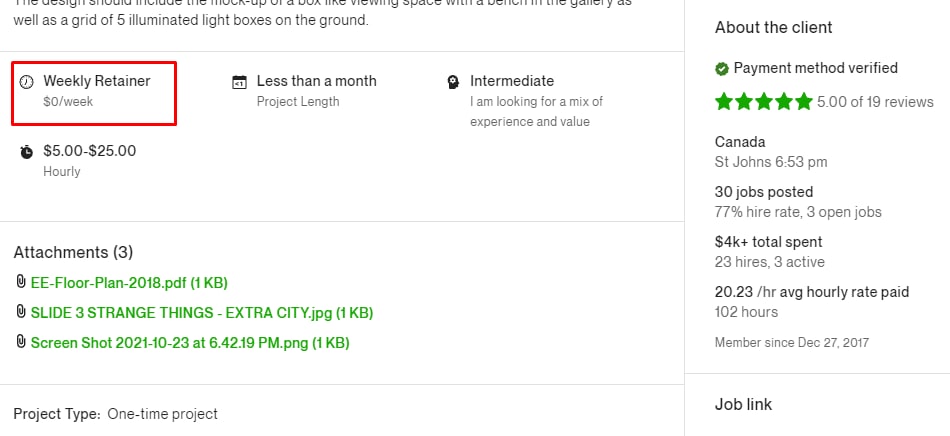Click the Attachments (3) heading
The width and height of the screenshot is (950, 436).
tap(73, 252)
